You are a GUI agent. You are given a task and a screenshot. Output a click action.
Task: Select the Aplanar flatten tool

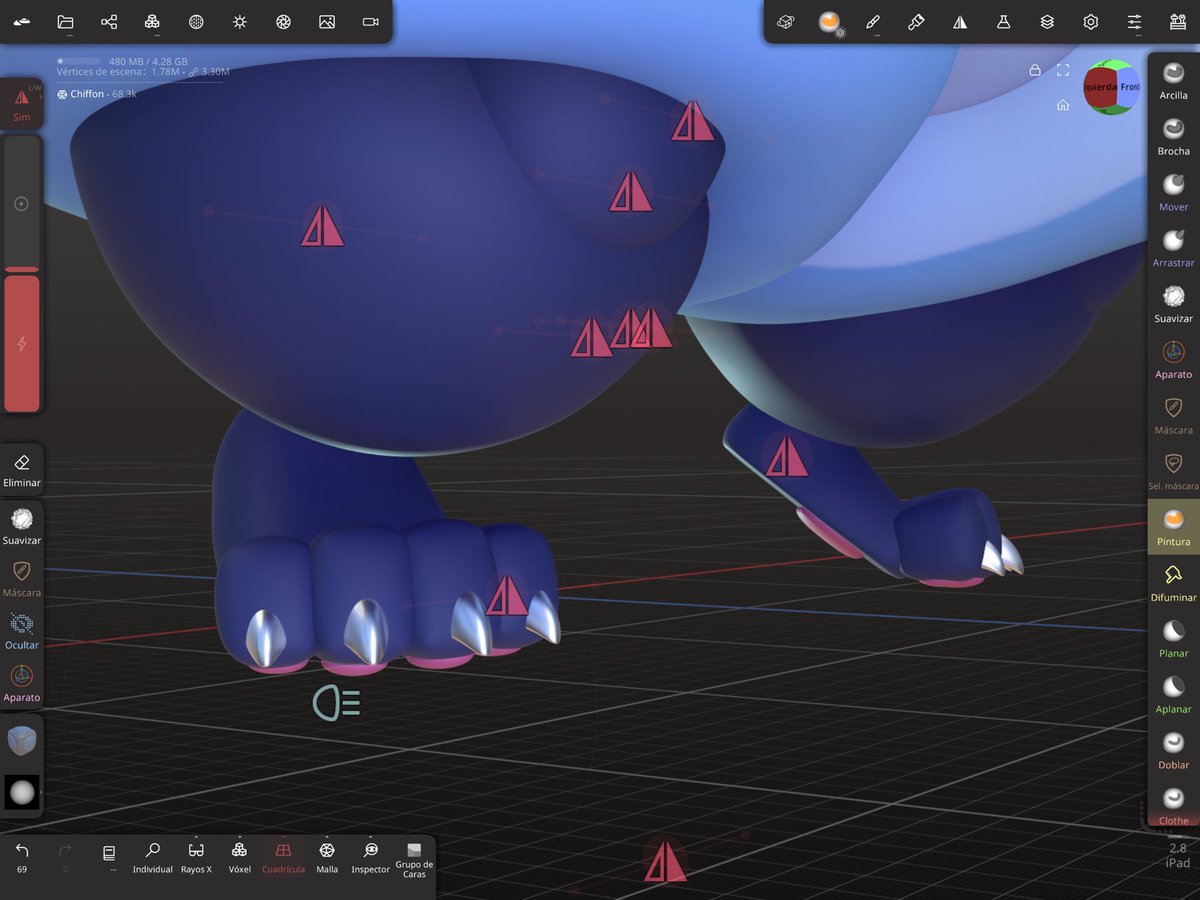(x=1174, y=694)
